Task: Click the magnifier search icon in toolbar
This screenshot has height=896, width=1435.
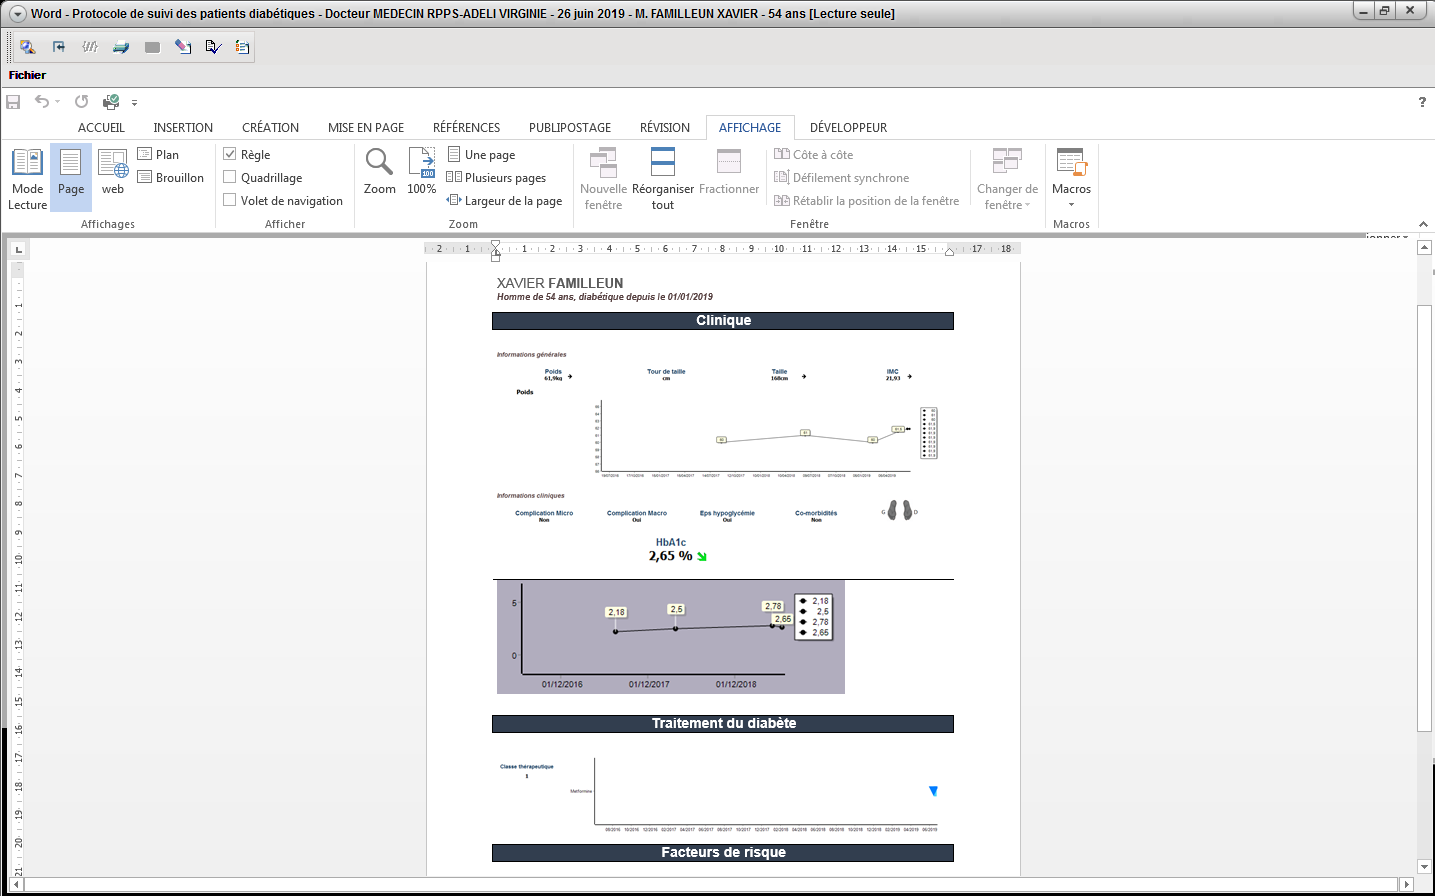Action: (x=28, y=47)
